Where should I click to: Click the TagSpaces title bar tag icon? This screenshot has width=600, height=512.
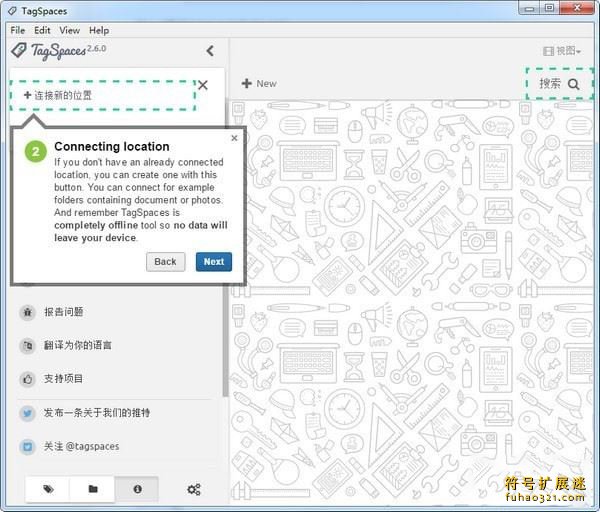tap(12, 11)
